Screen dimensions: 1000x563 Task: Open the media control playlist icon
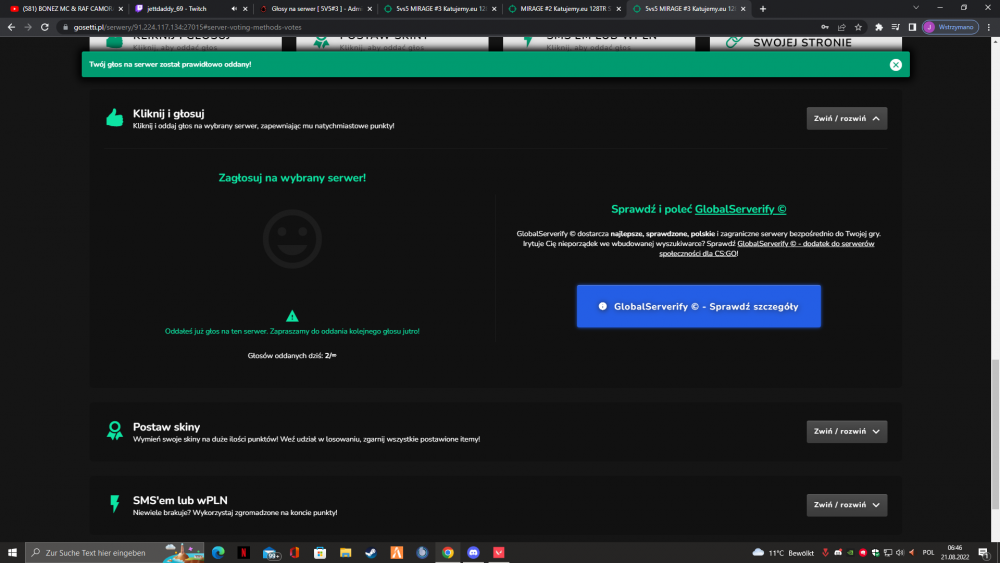click(895, 27)
